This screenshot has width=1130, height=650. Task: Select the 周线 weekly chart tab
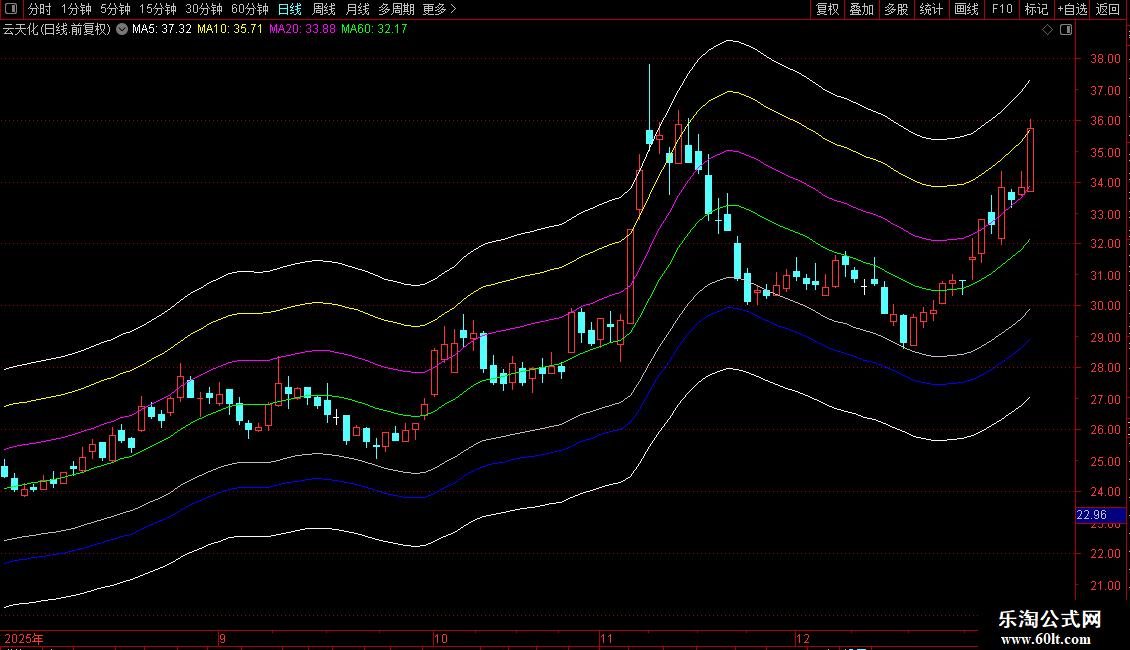(324, 9)
